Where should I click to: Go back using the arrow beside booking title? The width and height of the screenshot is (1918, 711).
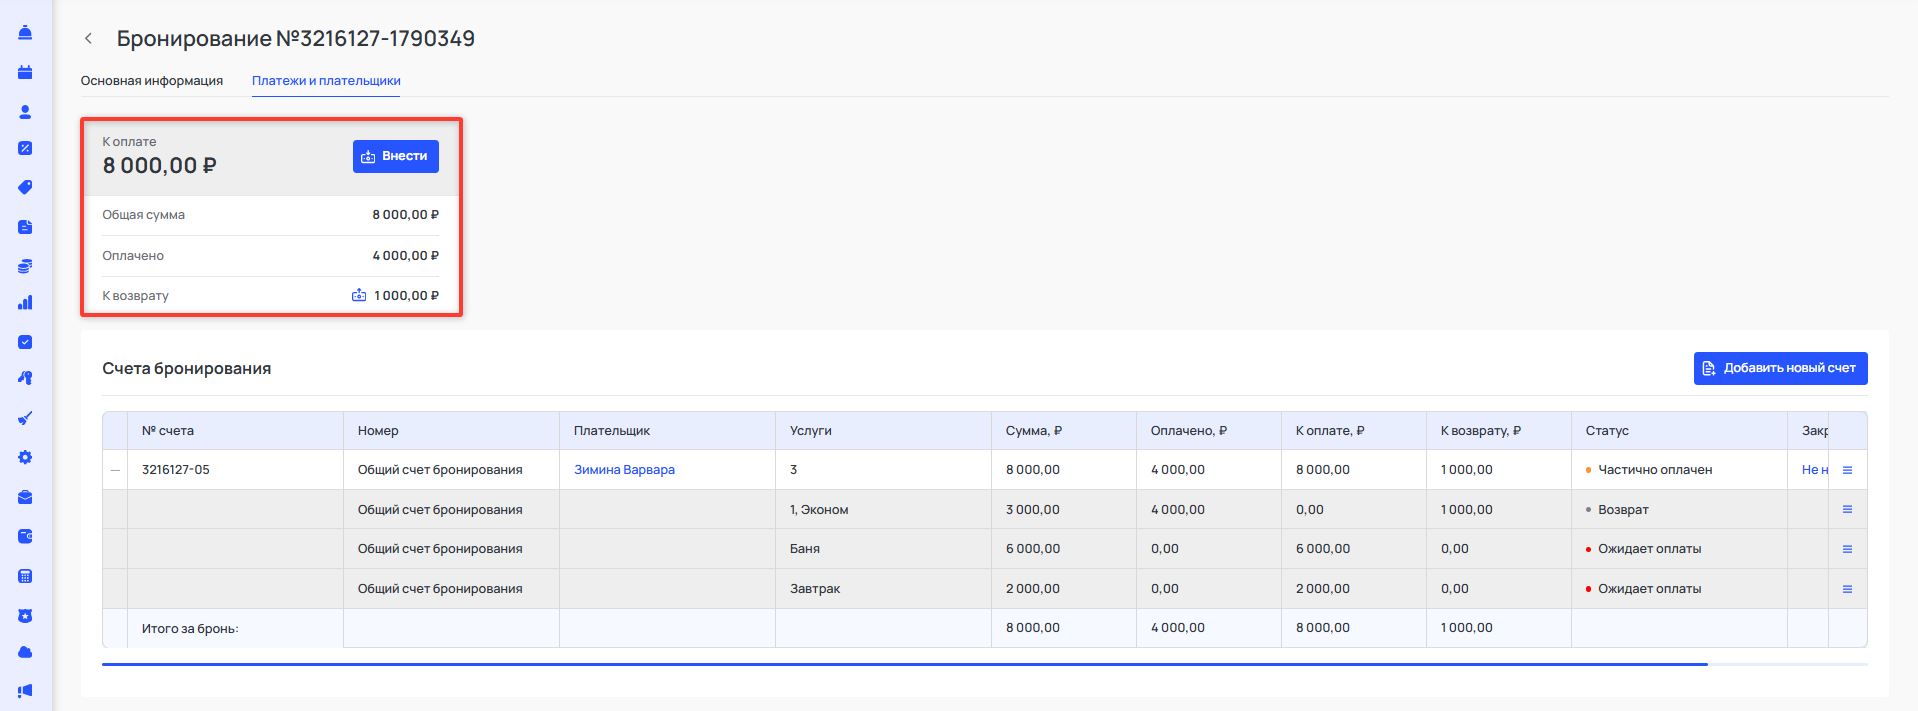pyautogui.click(x=89, y=39)
